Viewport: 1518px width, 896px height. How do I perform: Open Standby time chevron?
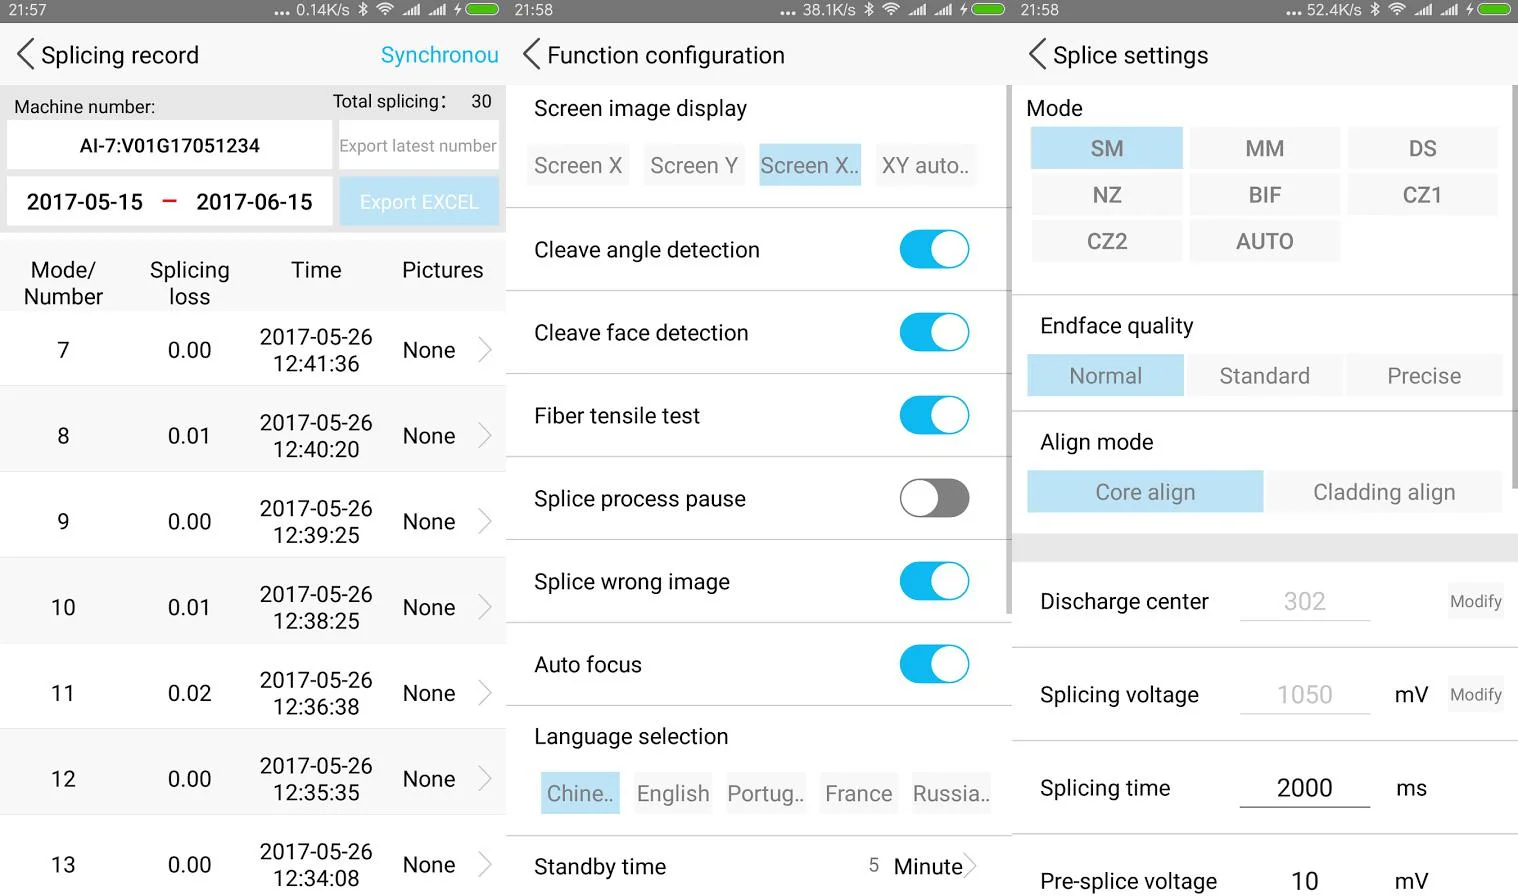(968, 866)
